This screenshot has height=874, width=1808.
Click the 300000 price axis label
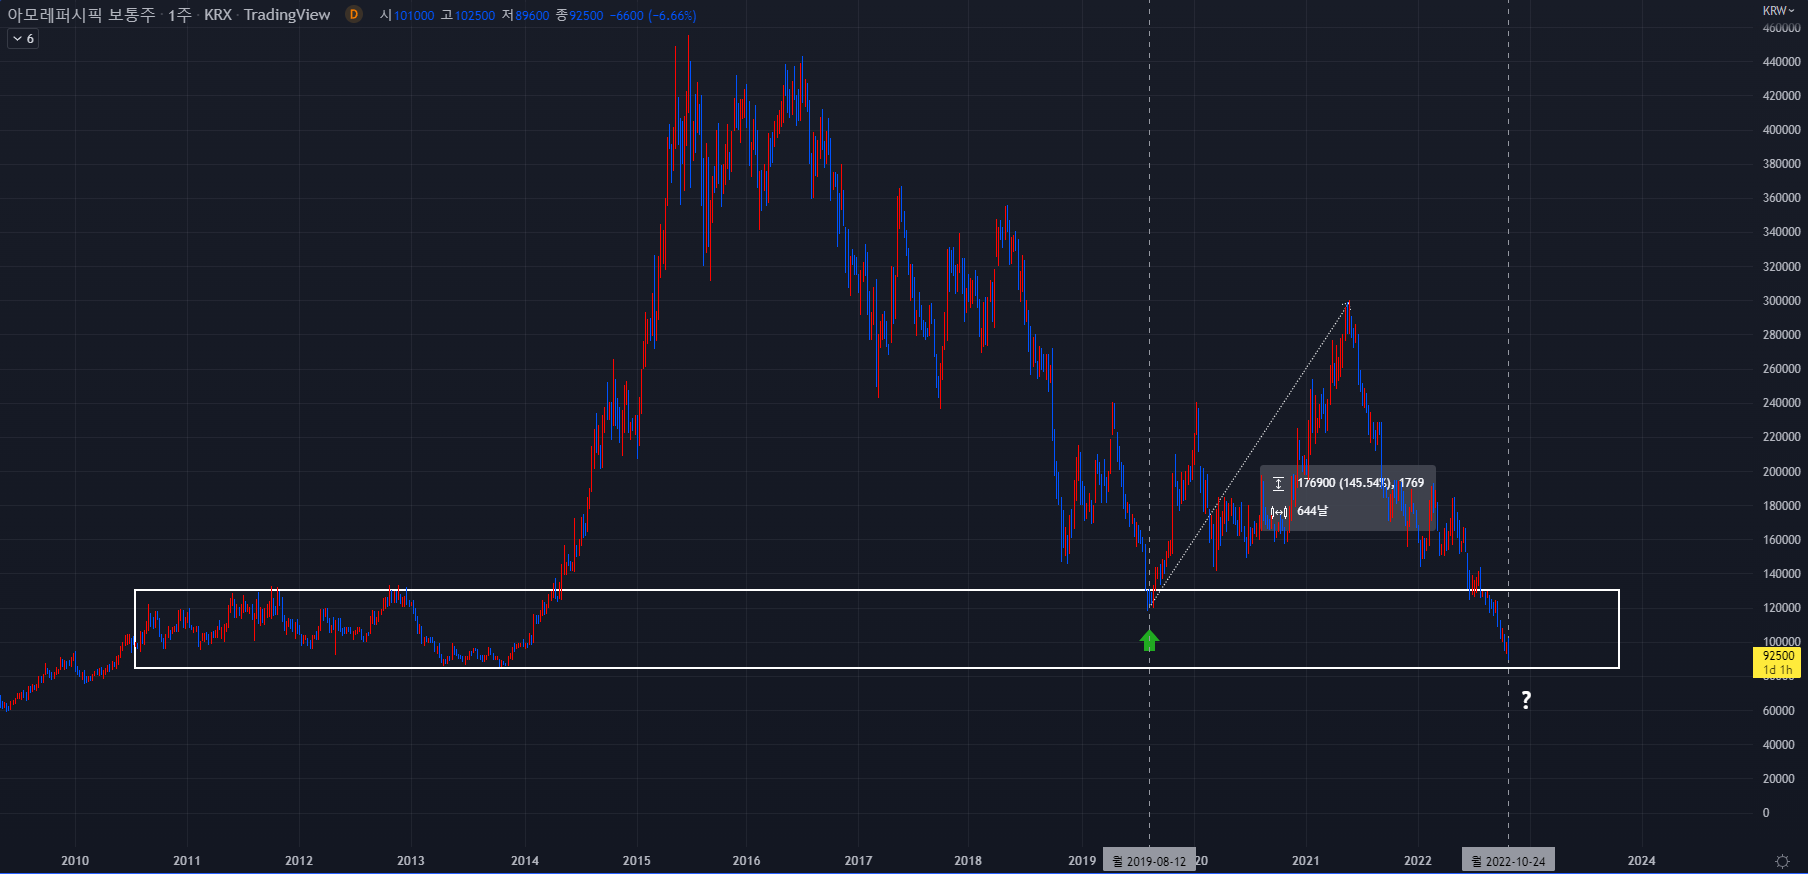(1781, 301)
